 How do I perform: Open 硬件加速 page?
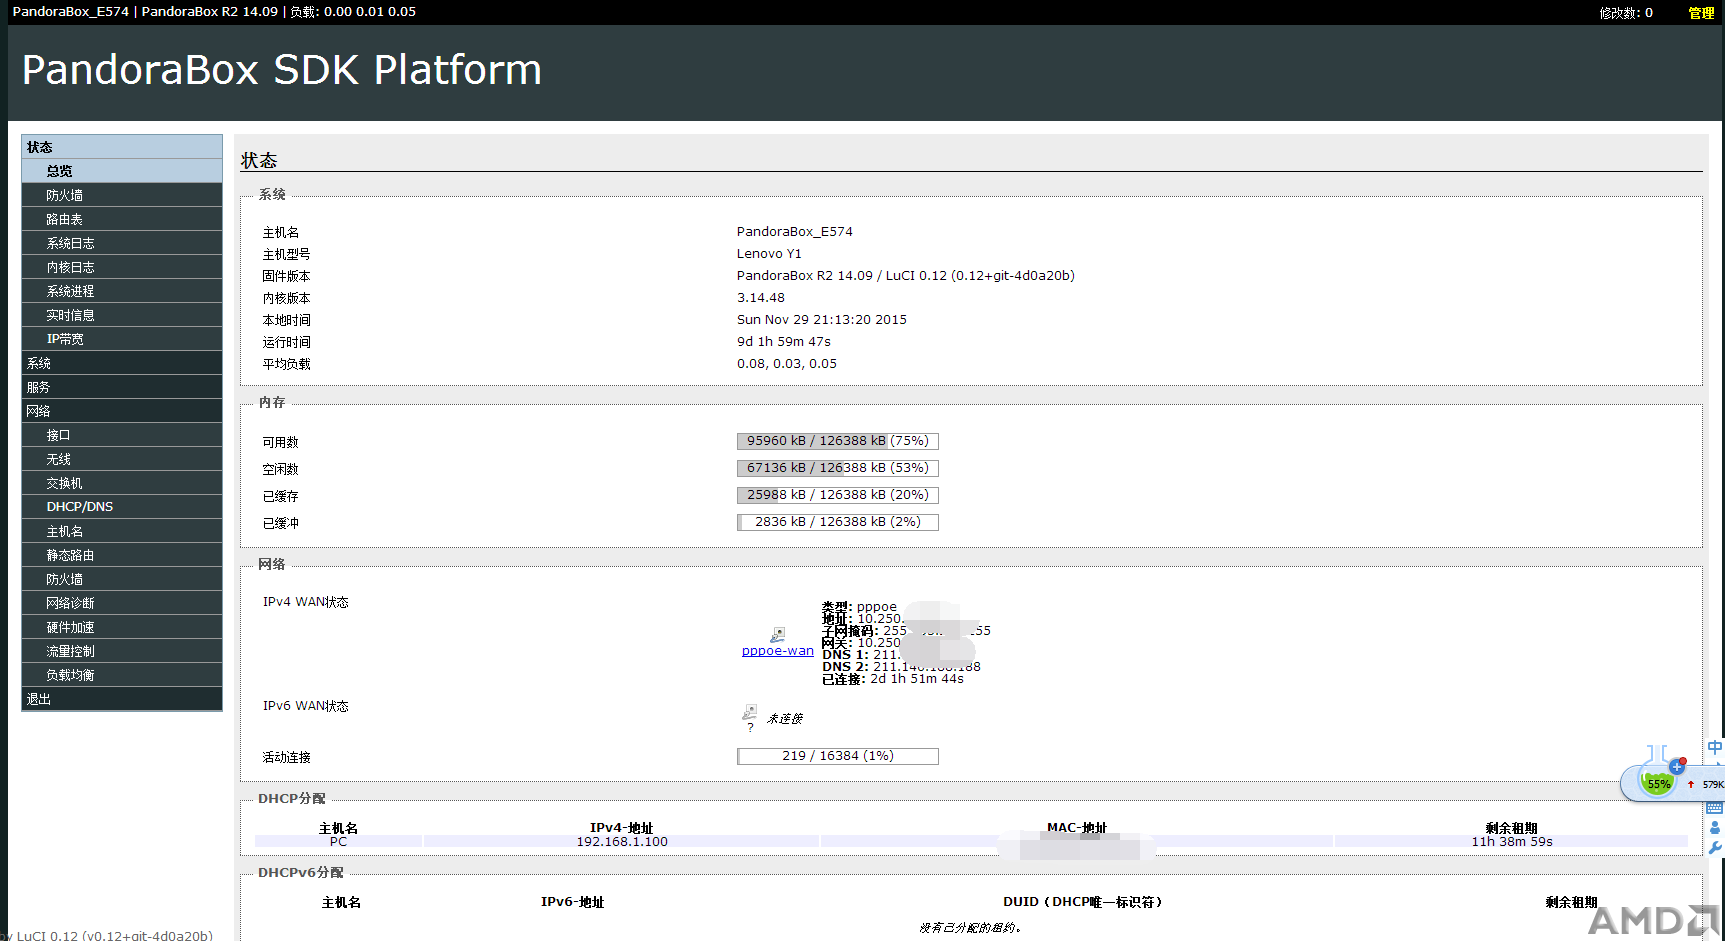(x=122, y=627)
